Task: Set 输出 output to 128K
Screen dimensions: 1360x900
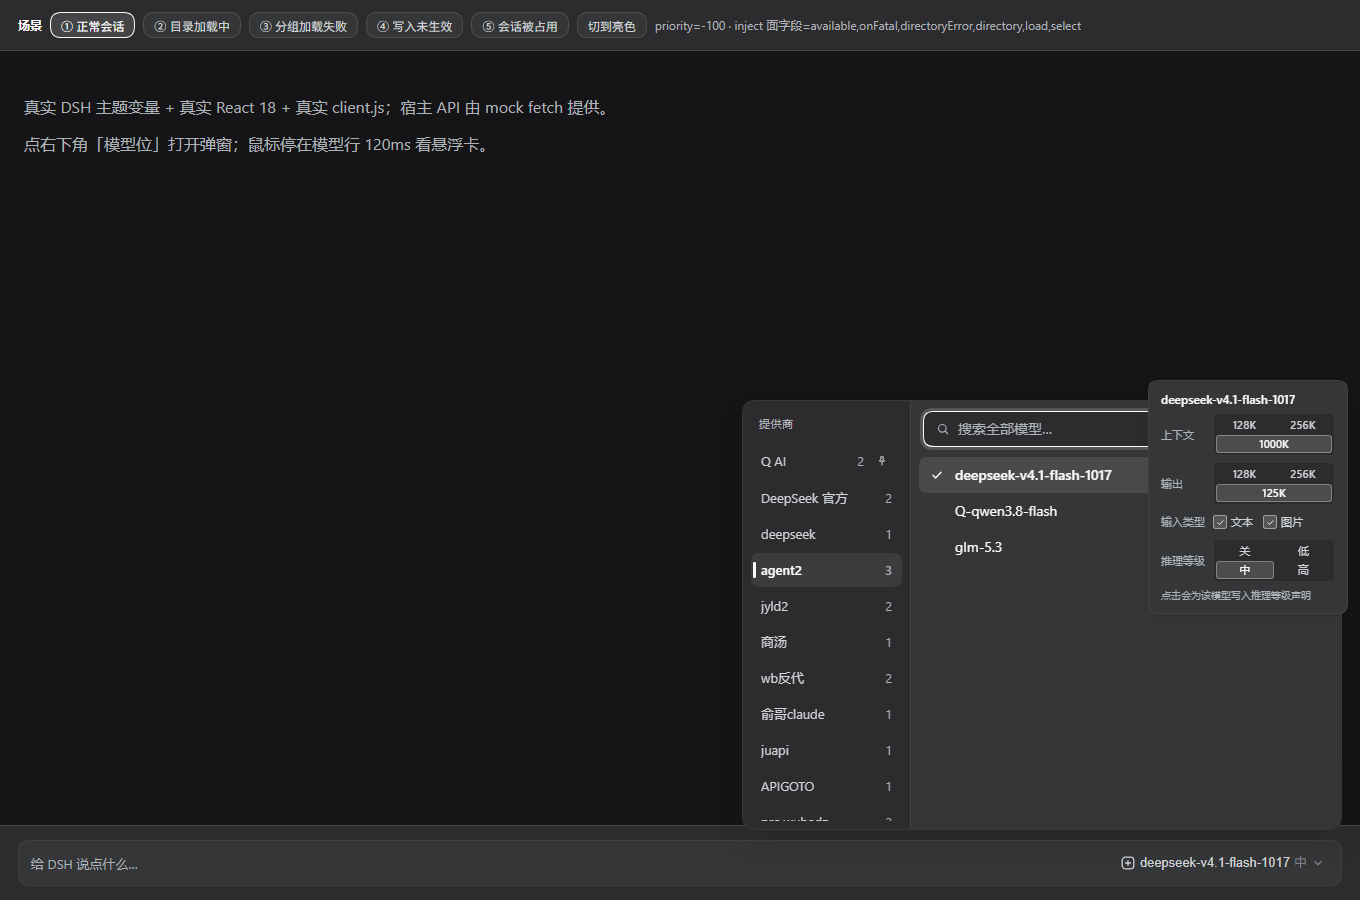Action: pyautogui.click(x=1244, y=474)
